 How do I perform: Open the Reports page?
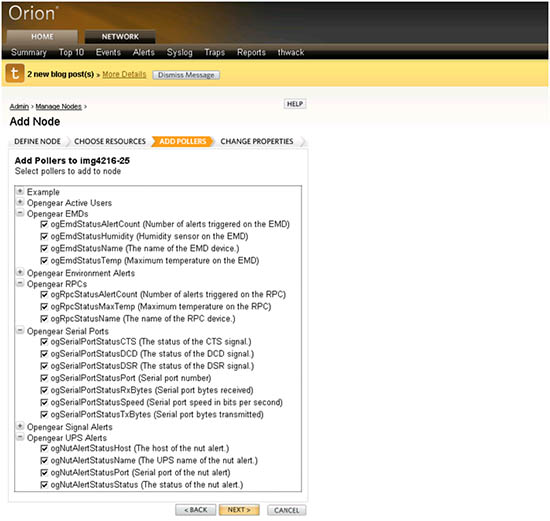point(251,52)
